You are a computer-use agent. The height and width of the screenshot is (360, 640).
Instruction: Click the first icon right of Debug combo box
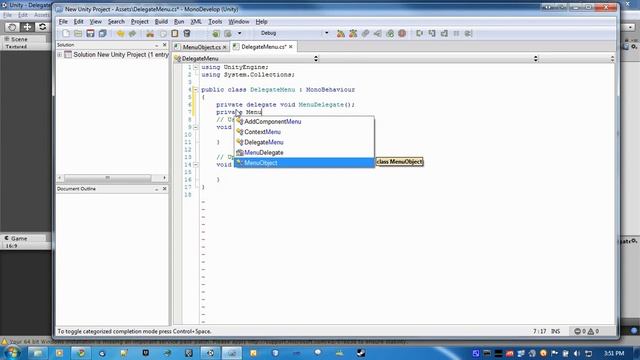(340, 33)
